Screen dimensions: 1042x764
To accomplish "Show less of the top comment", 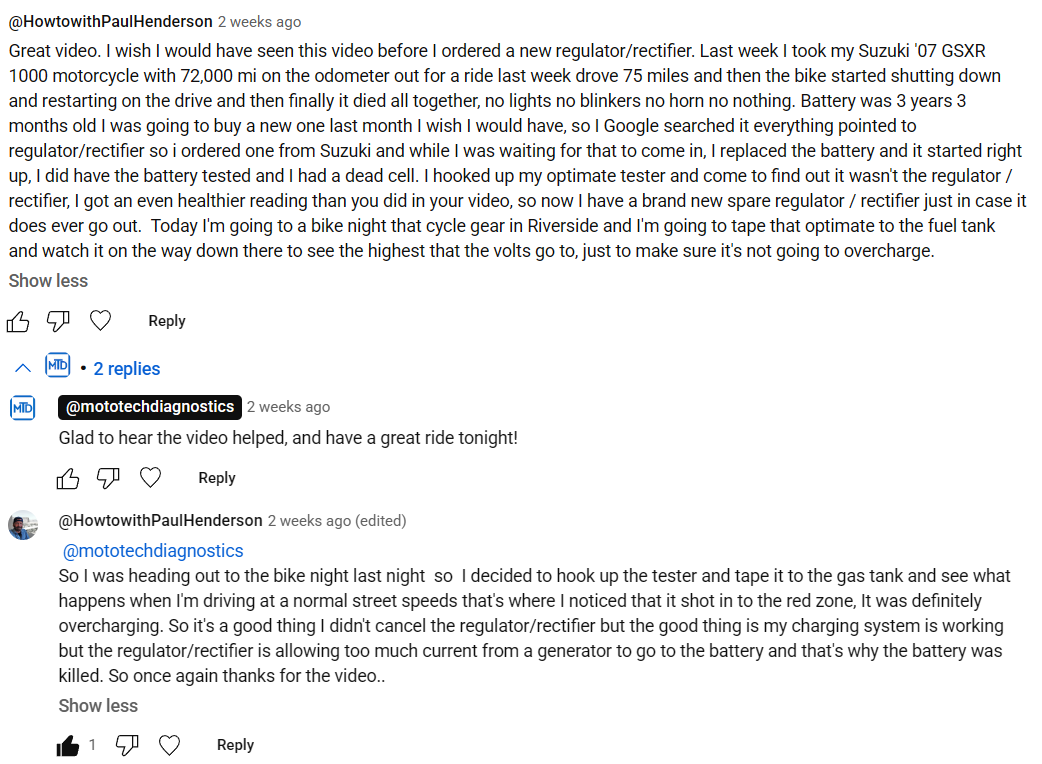I will click(x=48, y=281).
